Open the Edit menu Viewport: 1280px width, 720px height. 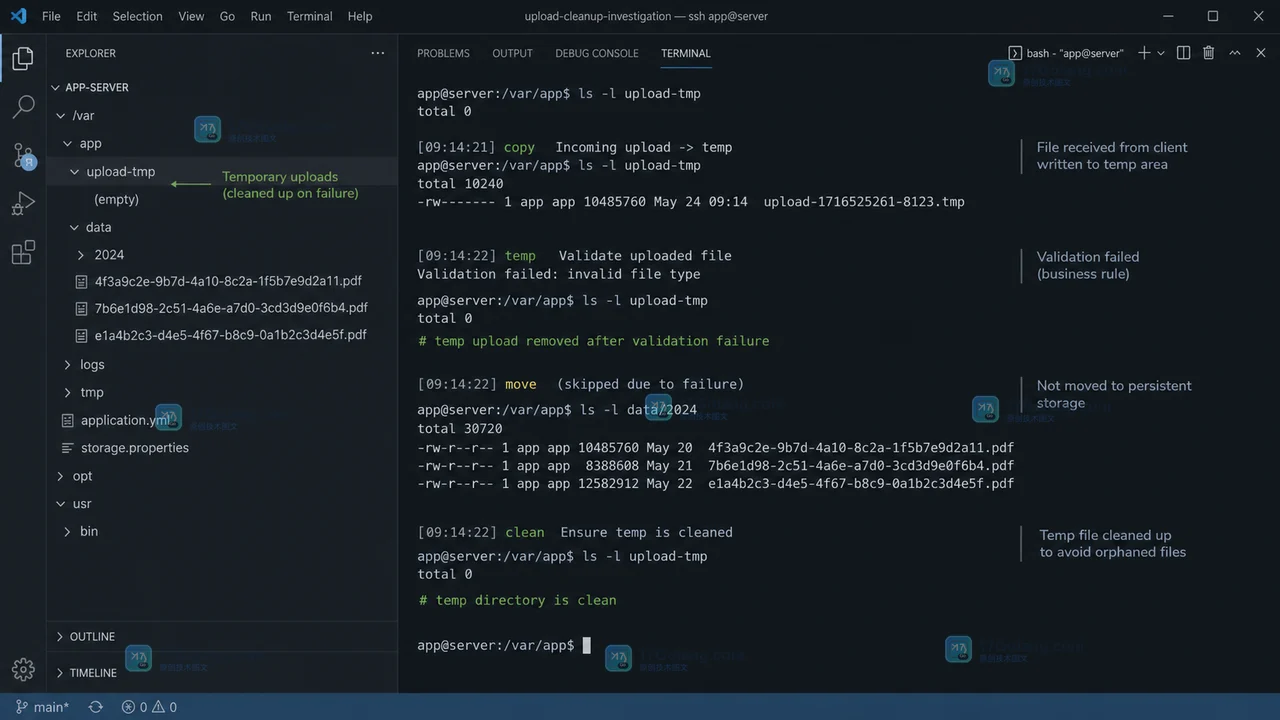(x=87, y=16)
